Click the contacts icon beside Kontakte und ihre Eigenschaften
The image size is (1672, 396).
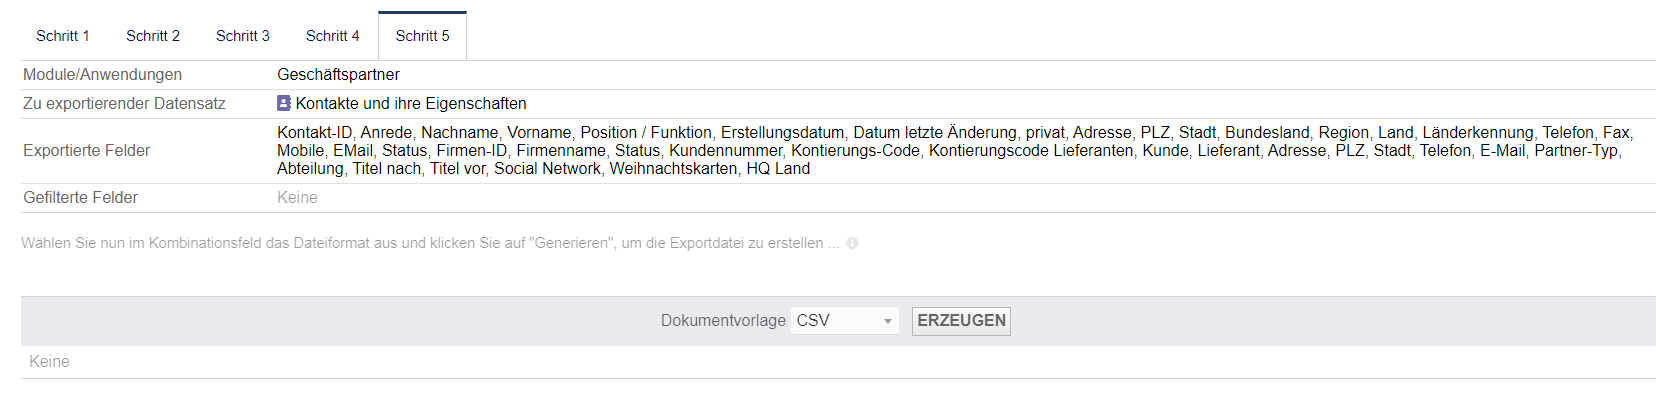(284, 103)
